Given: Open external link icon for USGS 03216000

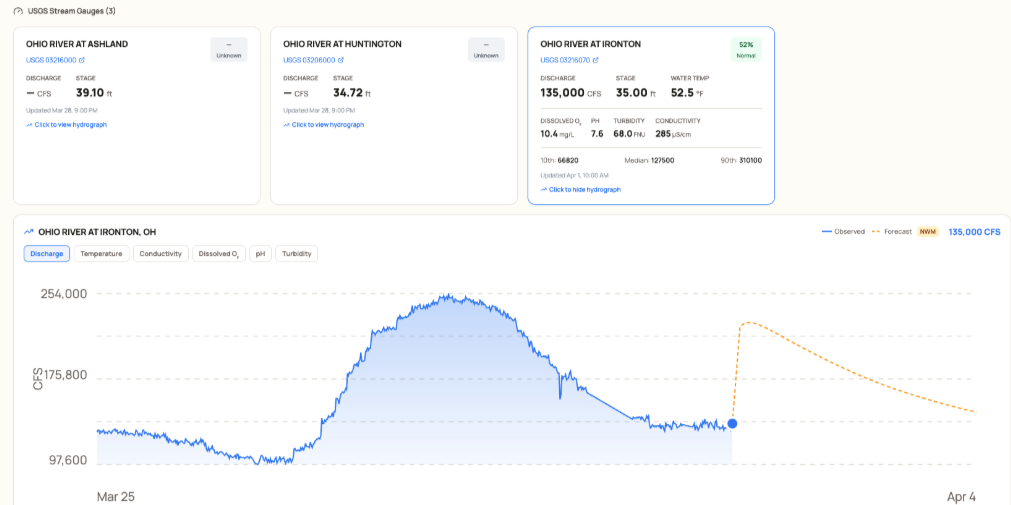Looking at the screenshot, I should (x=82, y=60).
